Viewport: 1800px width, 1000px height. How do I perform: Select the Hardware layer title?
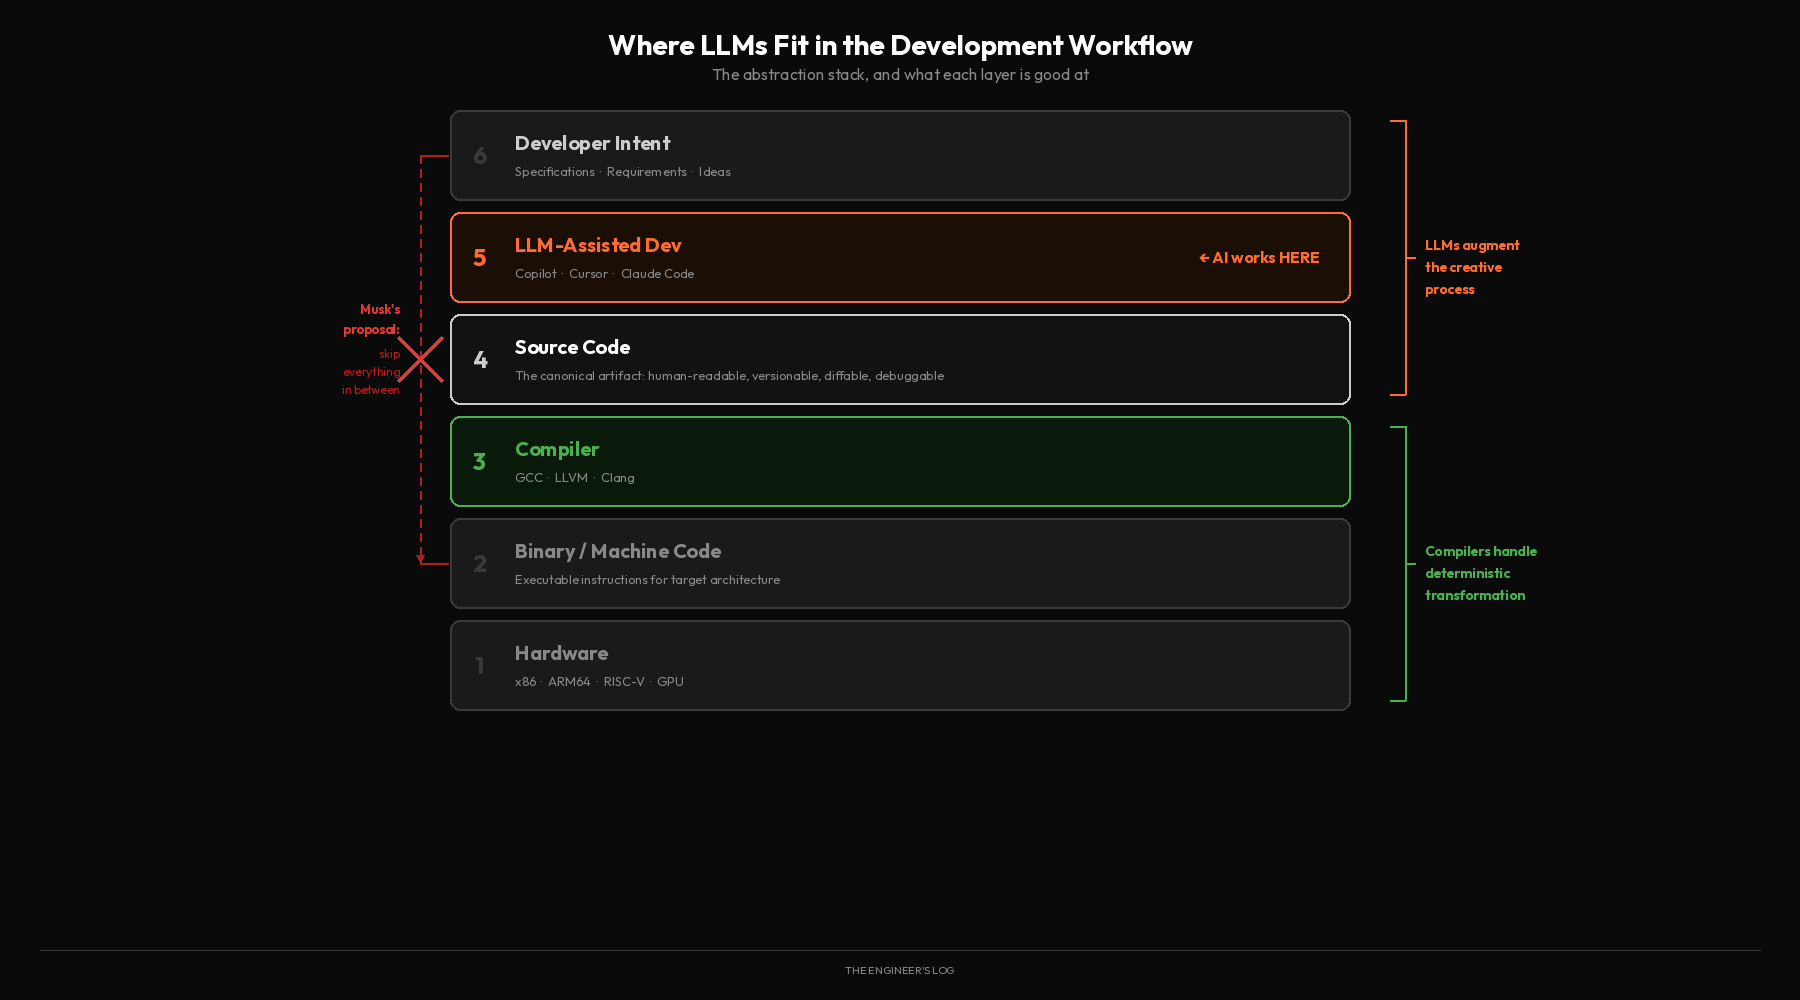click(x=561, y=653)
